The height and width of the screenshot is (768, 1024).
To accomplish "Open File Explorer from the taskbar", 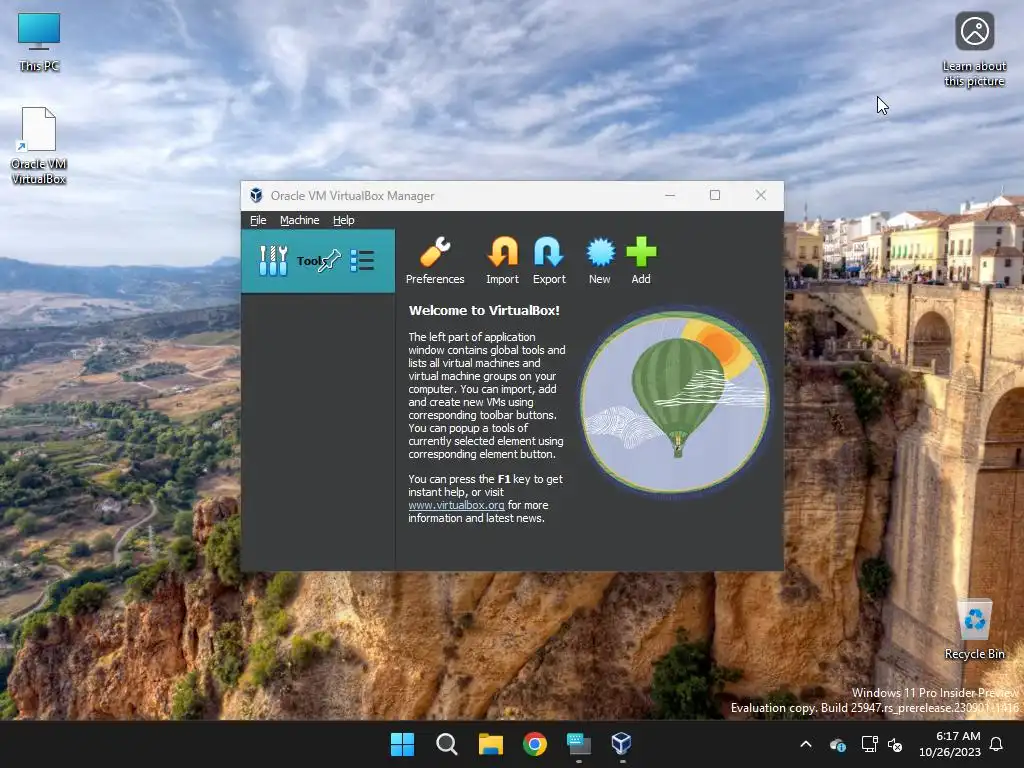I will click(490, 744).
